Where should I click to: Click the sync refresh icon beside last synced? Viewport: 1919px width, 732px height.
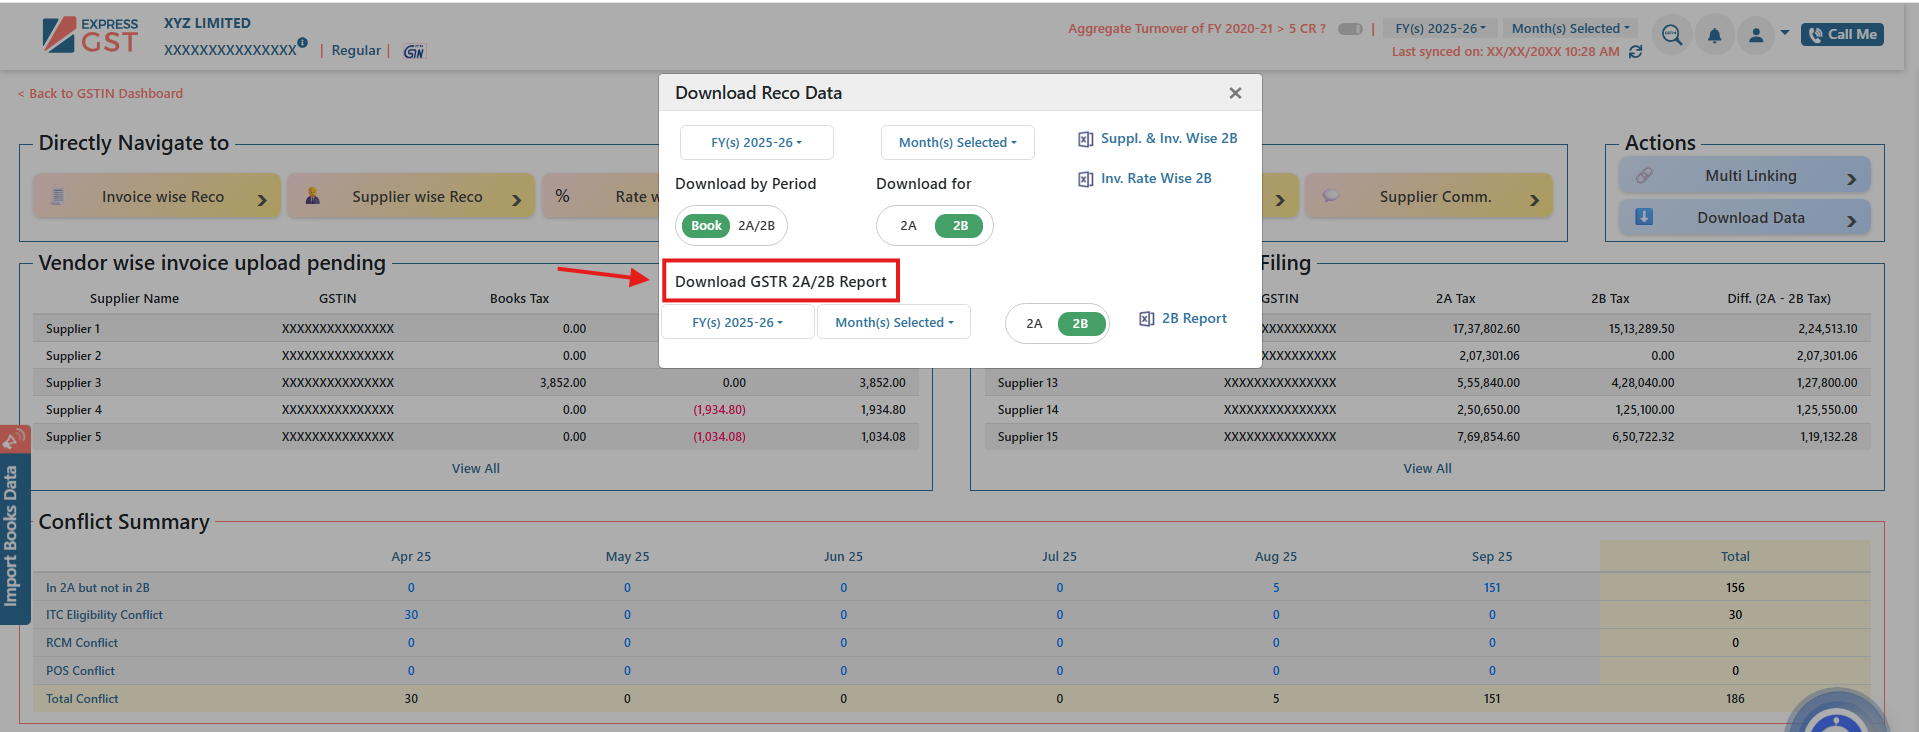1636,52
